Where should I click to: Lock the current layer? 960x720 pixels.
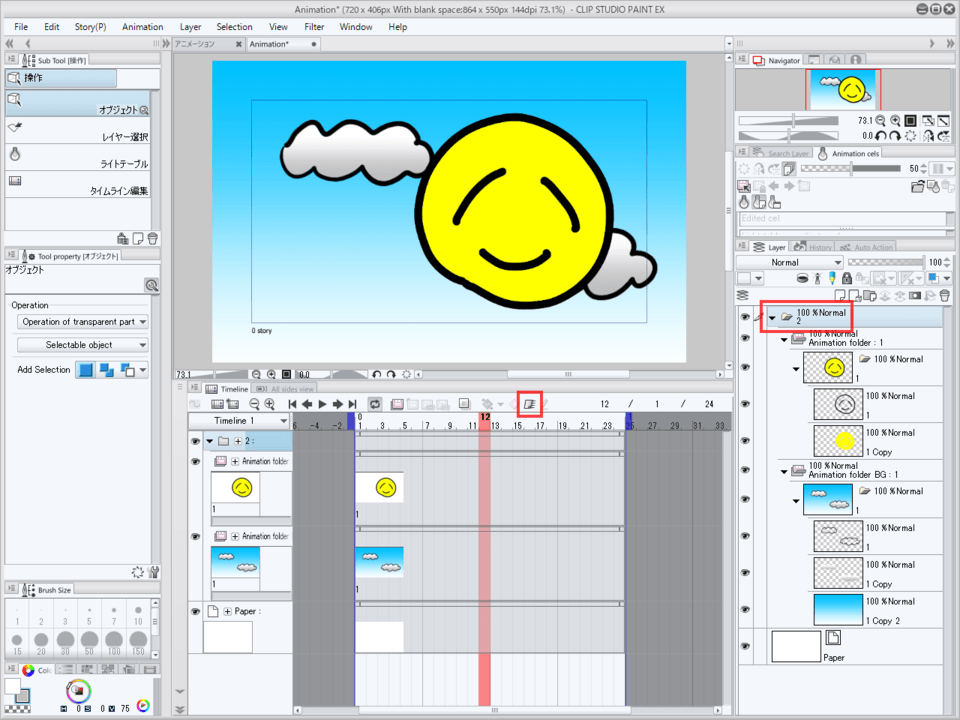[x=848, y=278]
